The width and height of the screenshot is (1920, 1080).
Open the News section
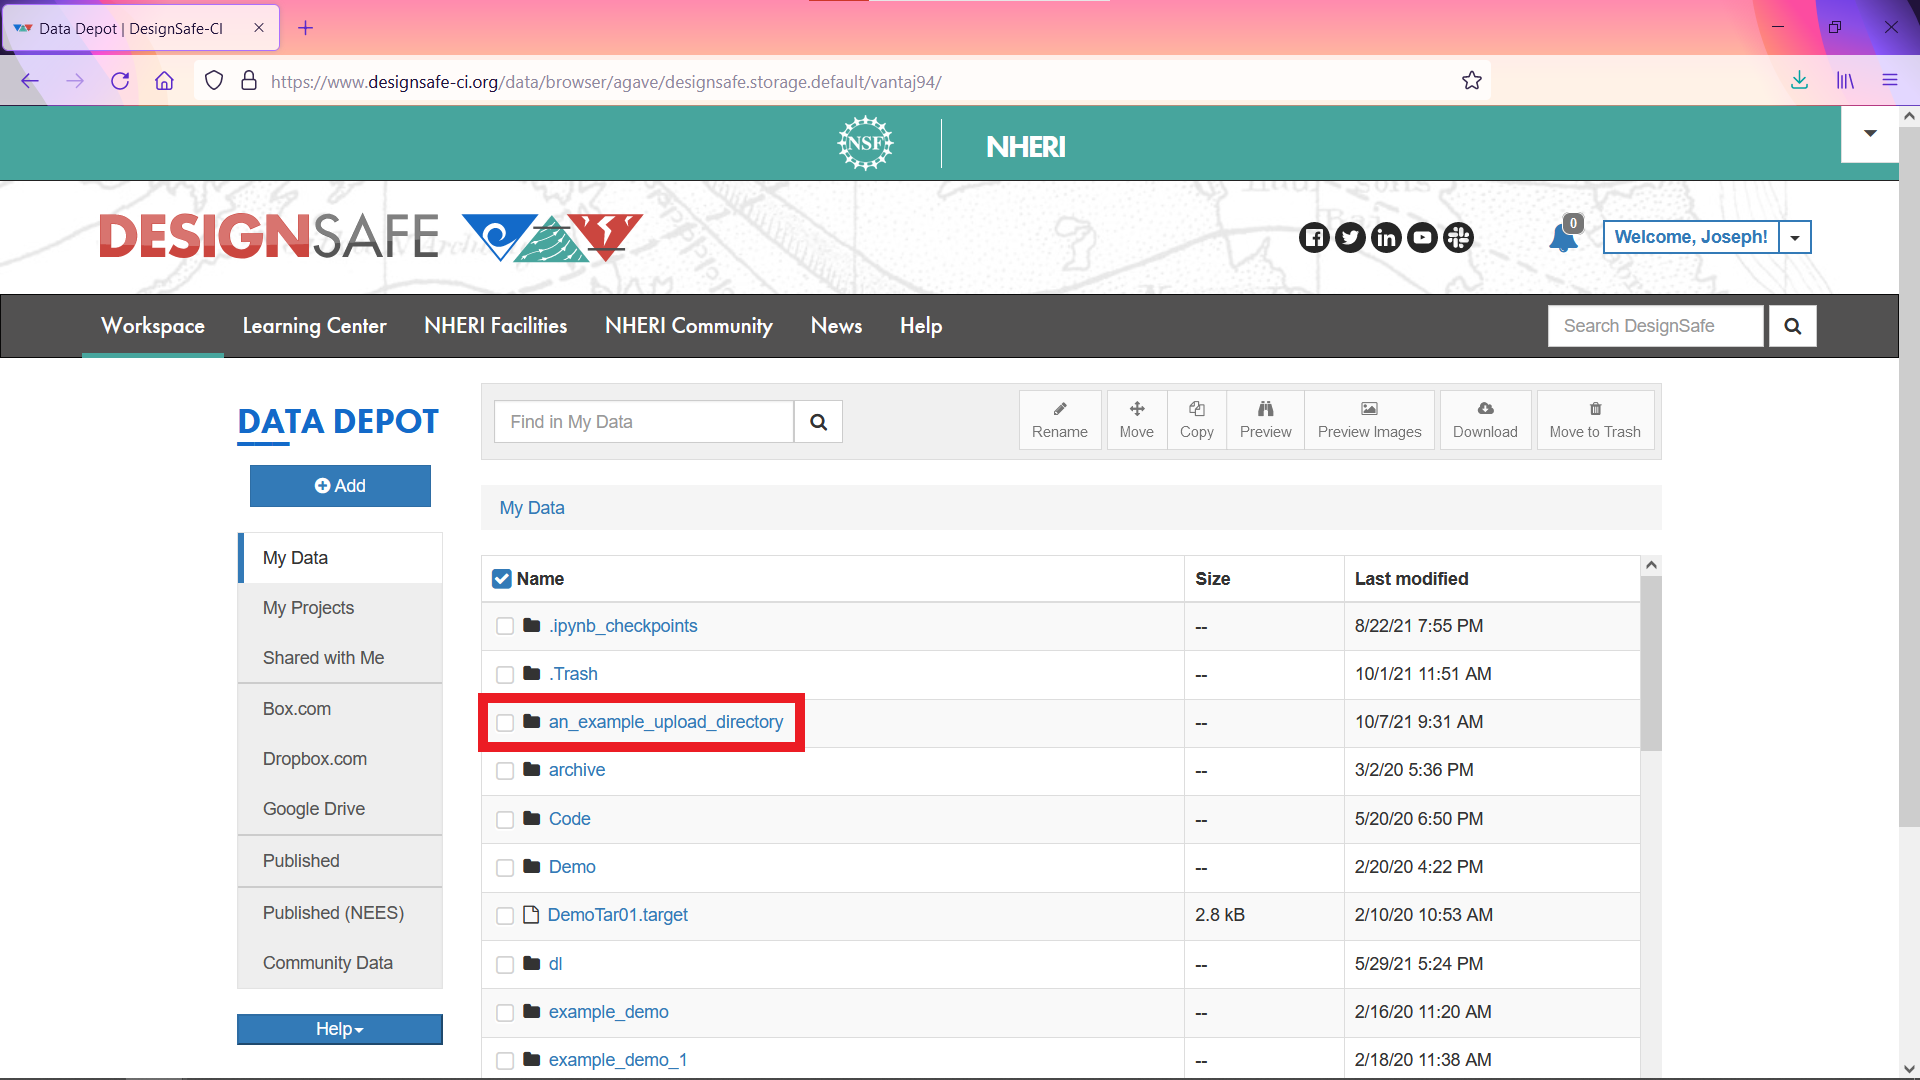(836, 325)
